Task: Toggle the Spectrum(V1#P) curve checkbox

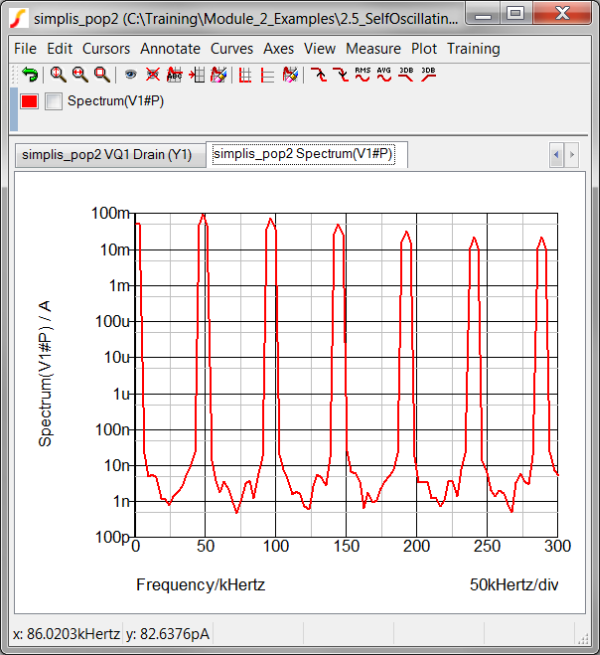Action: click(54, 101)
